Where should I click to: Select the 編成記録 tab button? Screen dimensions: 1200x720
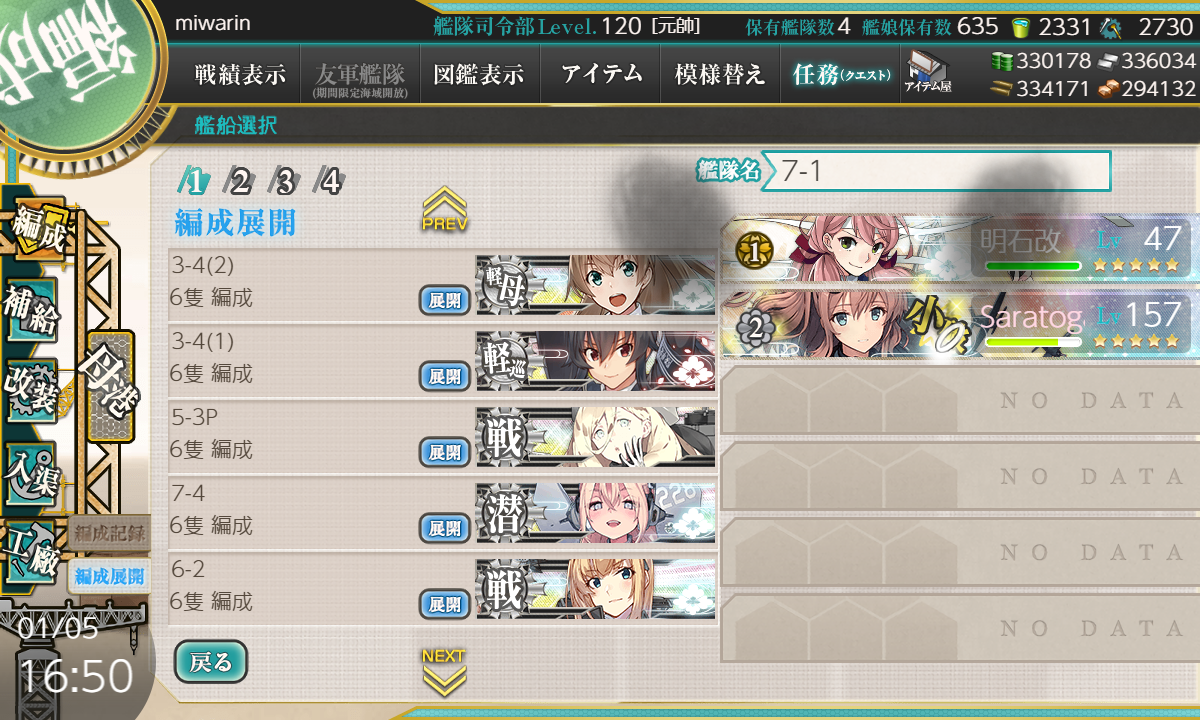110,534
